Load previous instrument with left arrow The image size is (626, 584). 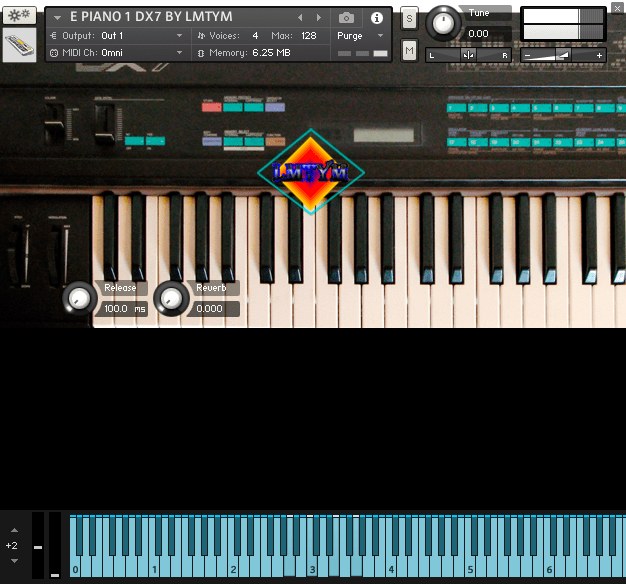(300, 18)
